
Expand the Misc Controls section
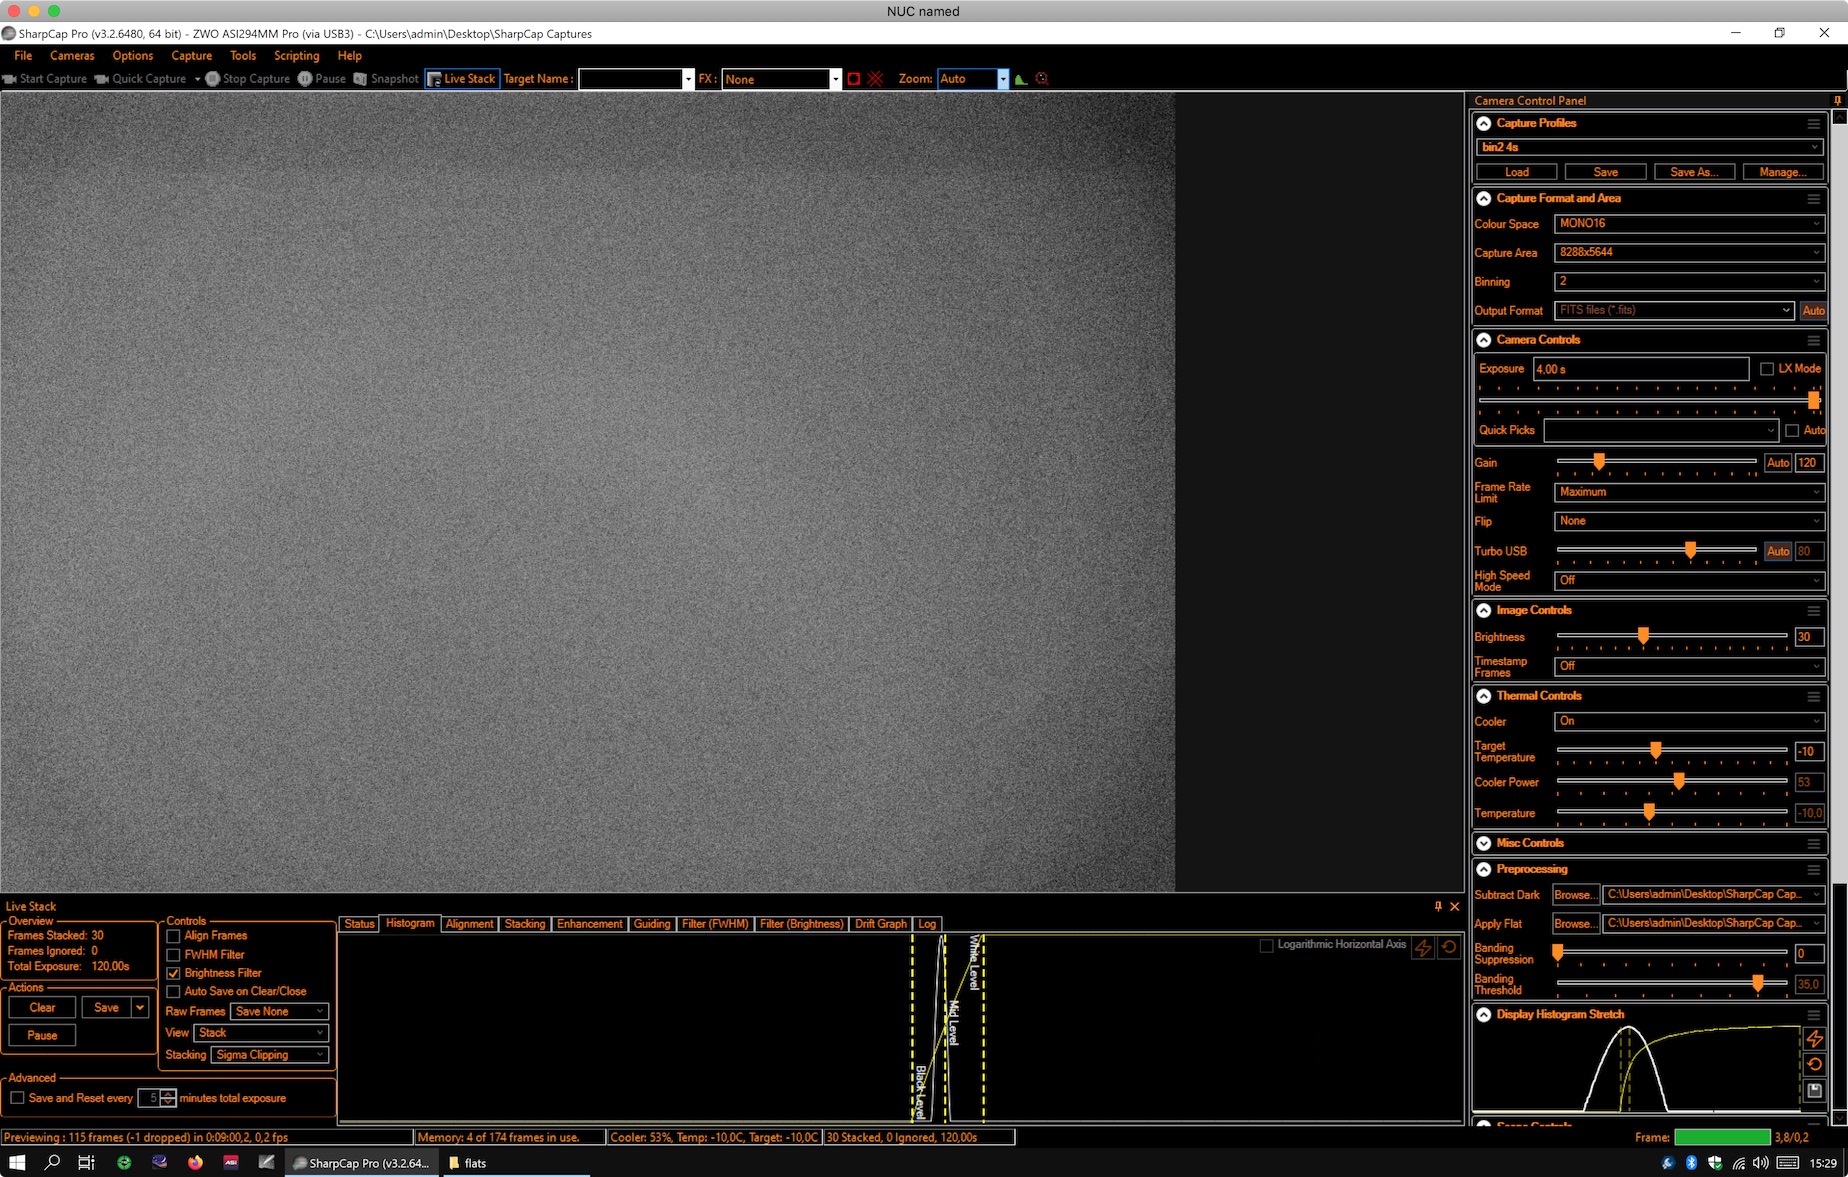coord(1484,844)
